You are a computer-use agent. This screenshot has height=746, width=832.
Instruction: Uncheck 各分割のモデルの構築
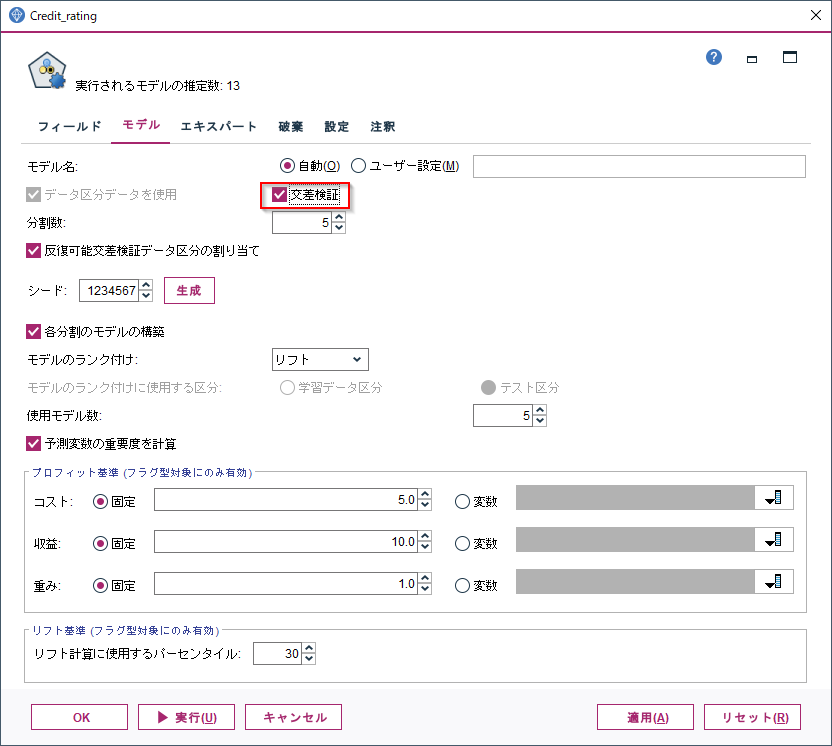pyautogui.click(x=33, y=332)
